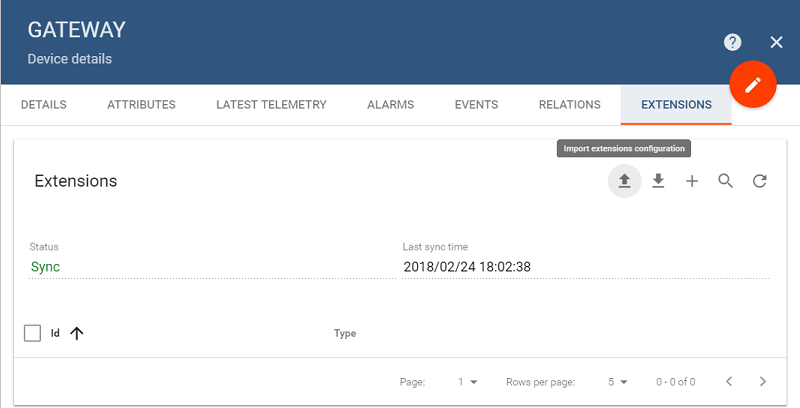Sort by Id column using arrow

[x=77, y=333]
